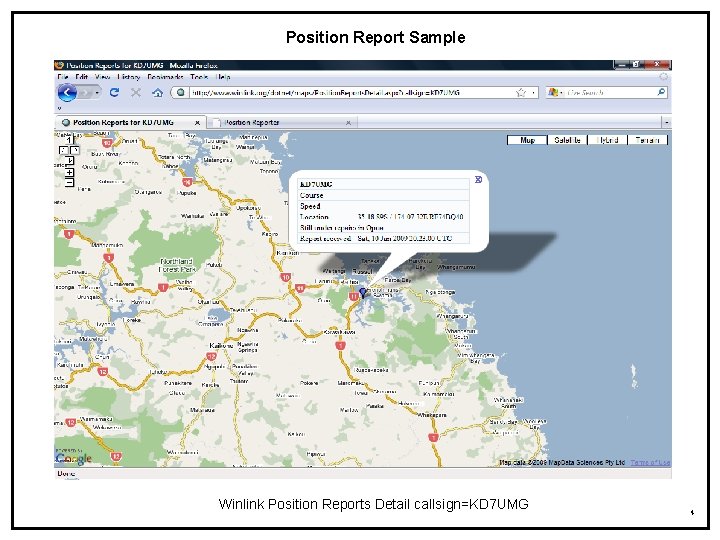Click the Firefox icon in the title bar

click(59, 65)
